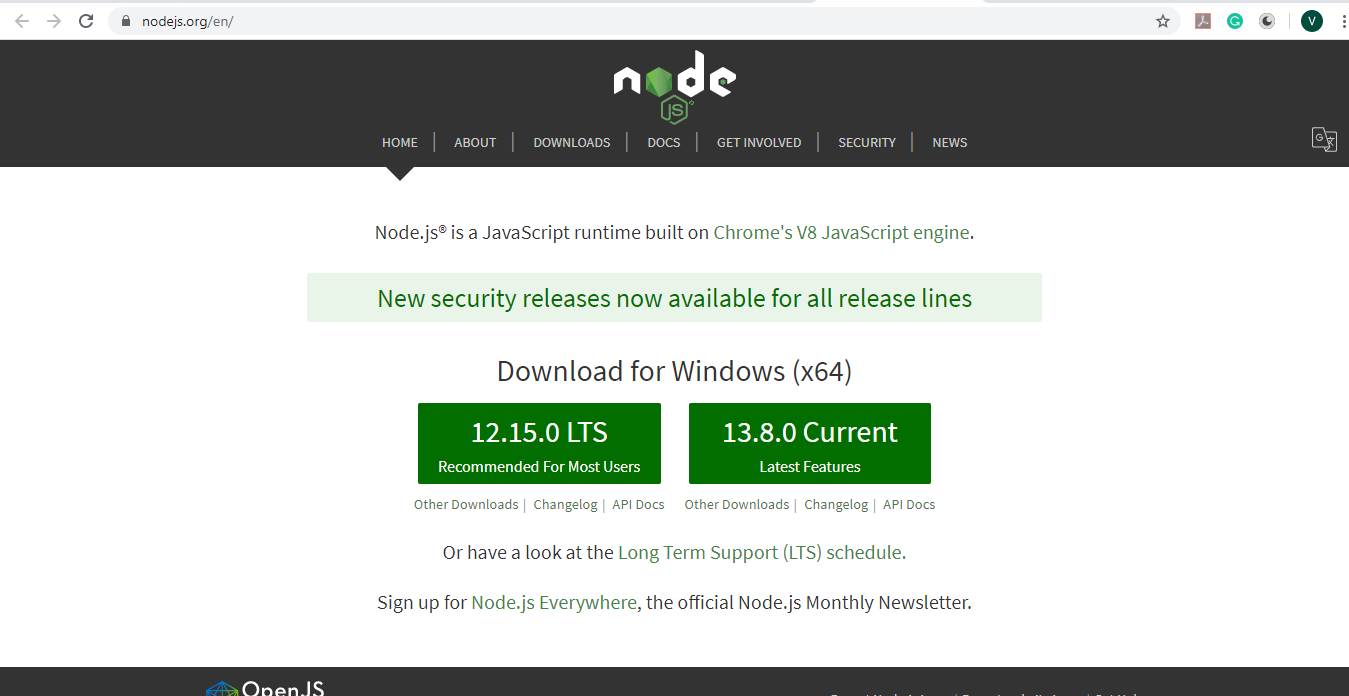The height and width of the screenshot is (696, 1349).
Task: Bookmark this page with the star icon
Action: coord(1163,21)
